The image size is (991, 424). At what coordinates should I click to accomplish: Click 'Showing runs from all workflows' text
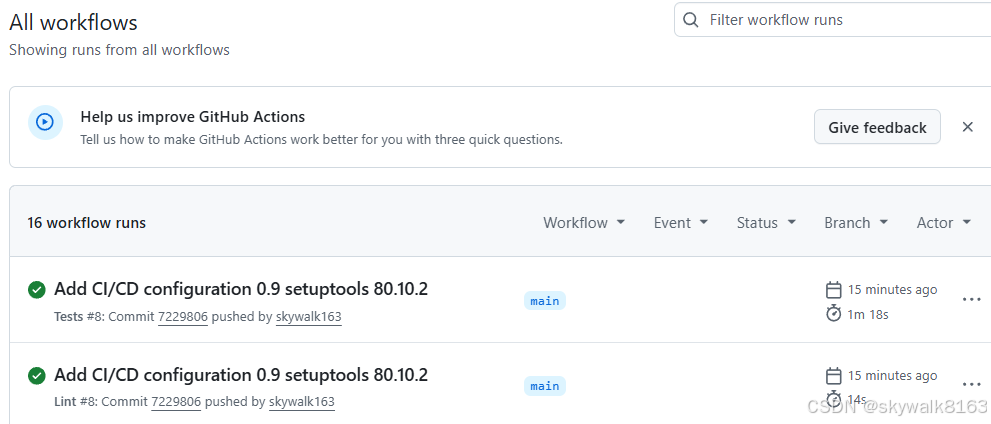119,50
